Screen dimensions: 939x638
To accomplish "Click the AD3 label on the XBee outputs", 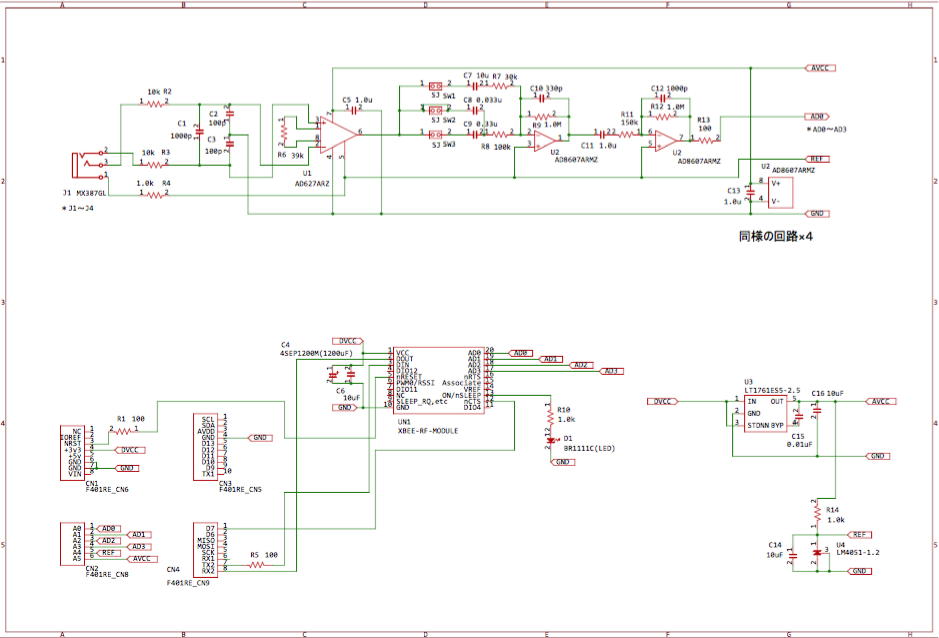I will click(611, 371).
